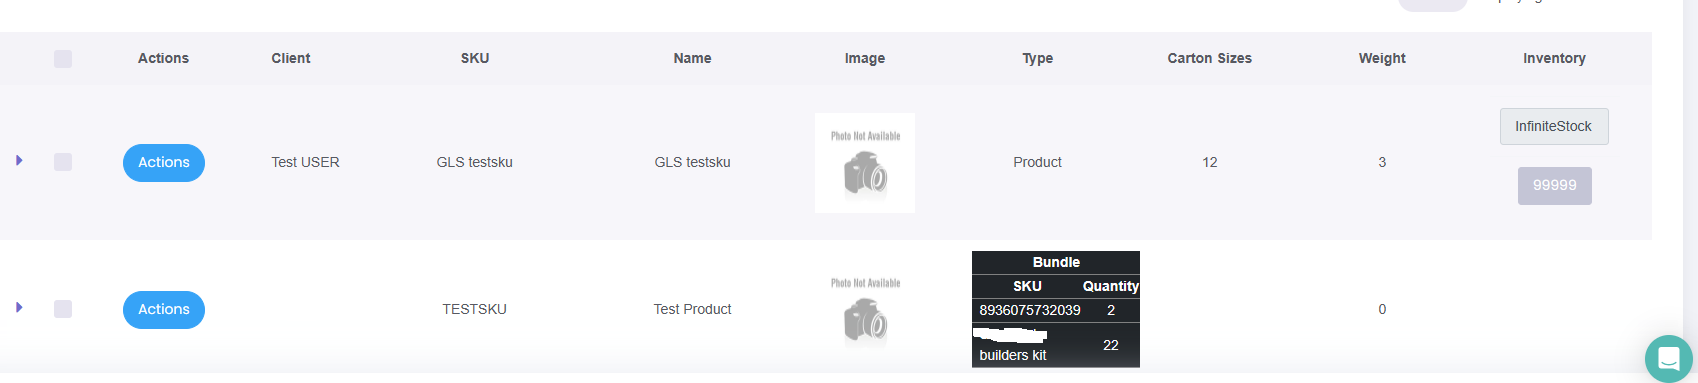Sort by the Carton Sizes column header

click(x=1210, y=58)
